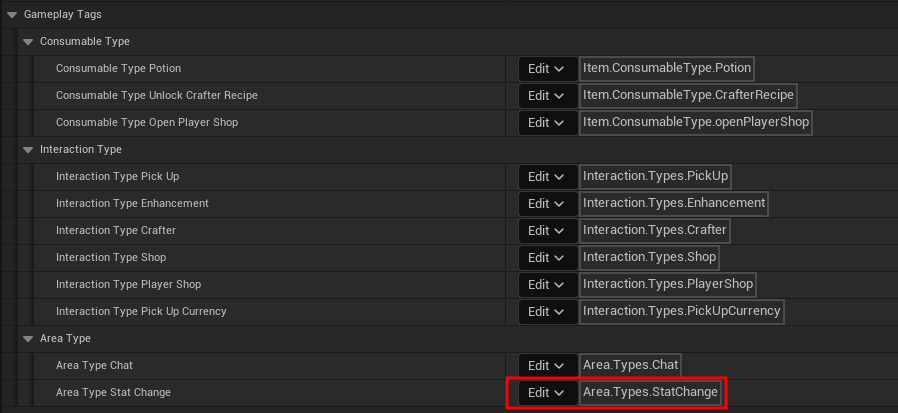Open Edit dropdown for Interaction Type Pick Up
898x413 pixels.
[548, 176]
